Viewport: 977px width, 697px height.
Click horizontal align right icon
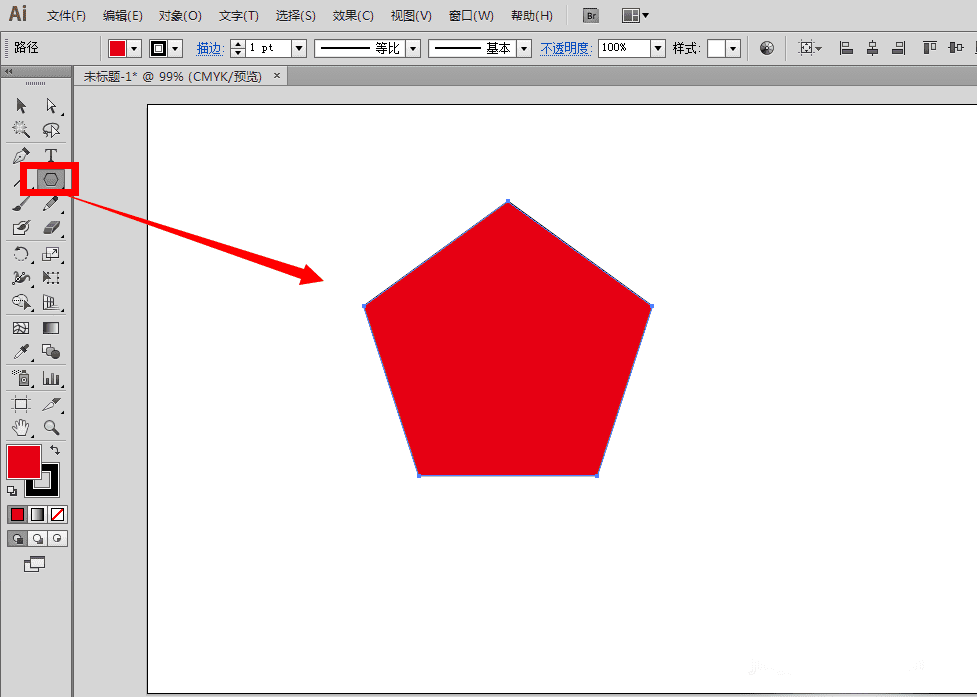tap(898, 48)
